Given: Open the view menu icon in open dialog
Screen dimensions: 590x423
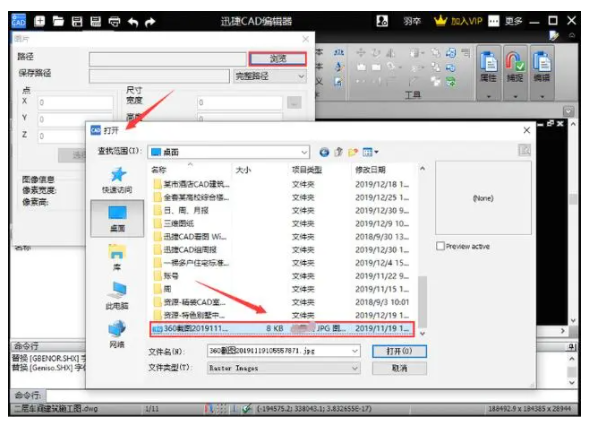Looking at the screenshot, I should tap(370, 152).
